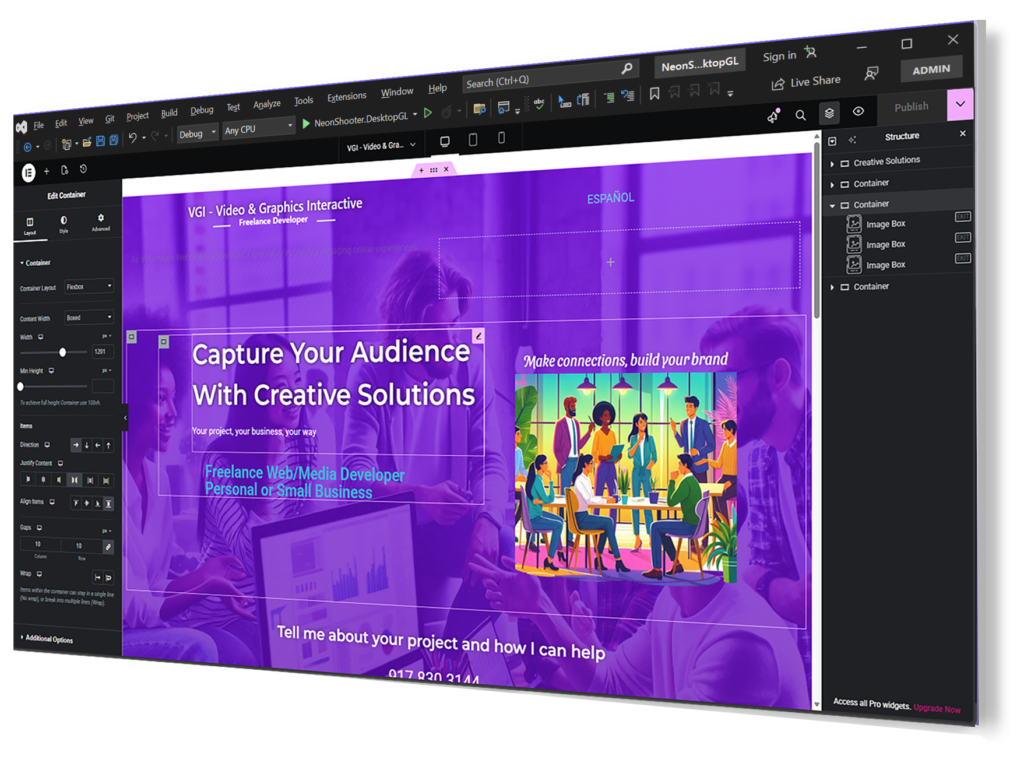Expand the Additional Options section
1024x763 pixels.
[x=48, y=638]
